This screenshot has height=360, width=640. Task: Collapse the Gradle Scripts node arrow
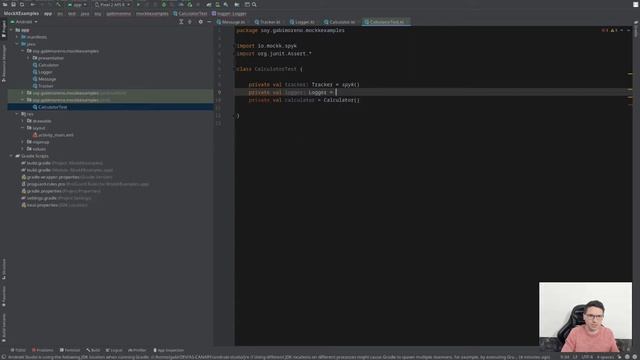[11, 156]
